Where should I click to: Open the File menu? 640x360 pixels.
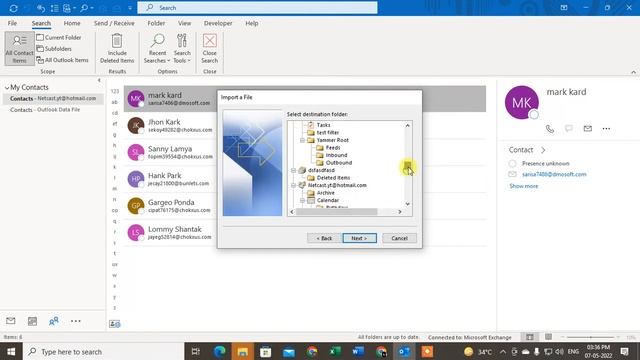pyautogui.click(x=12, y=23)
